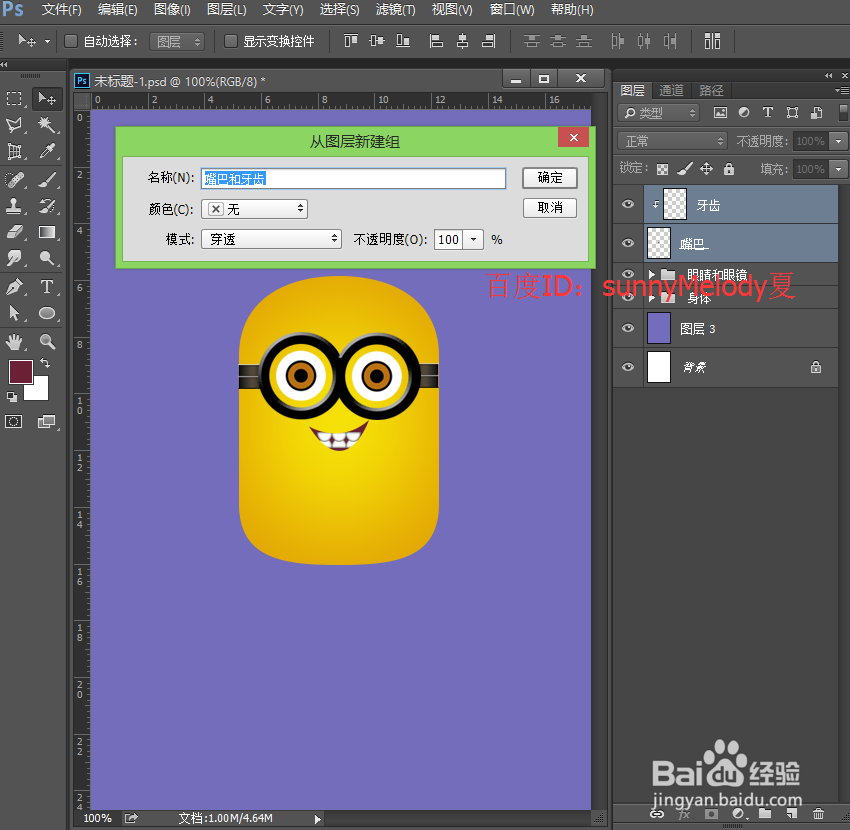This screenshot has height=830, width=850.
Task: Click the 名称 name input field
Action: [x=353, y=178]
